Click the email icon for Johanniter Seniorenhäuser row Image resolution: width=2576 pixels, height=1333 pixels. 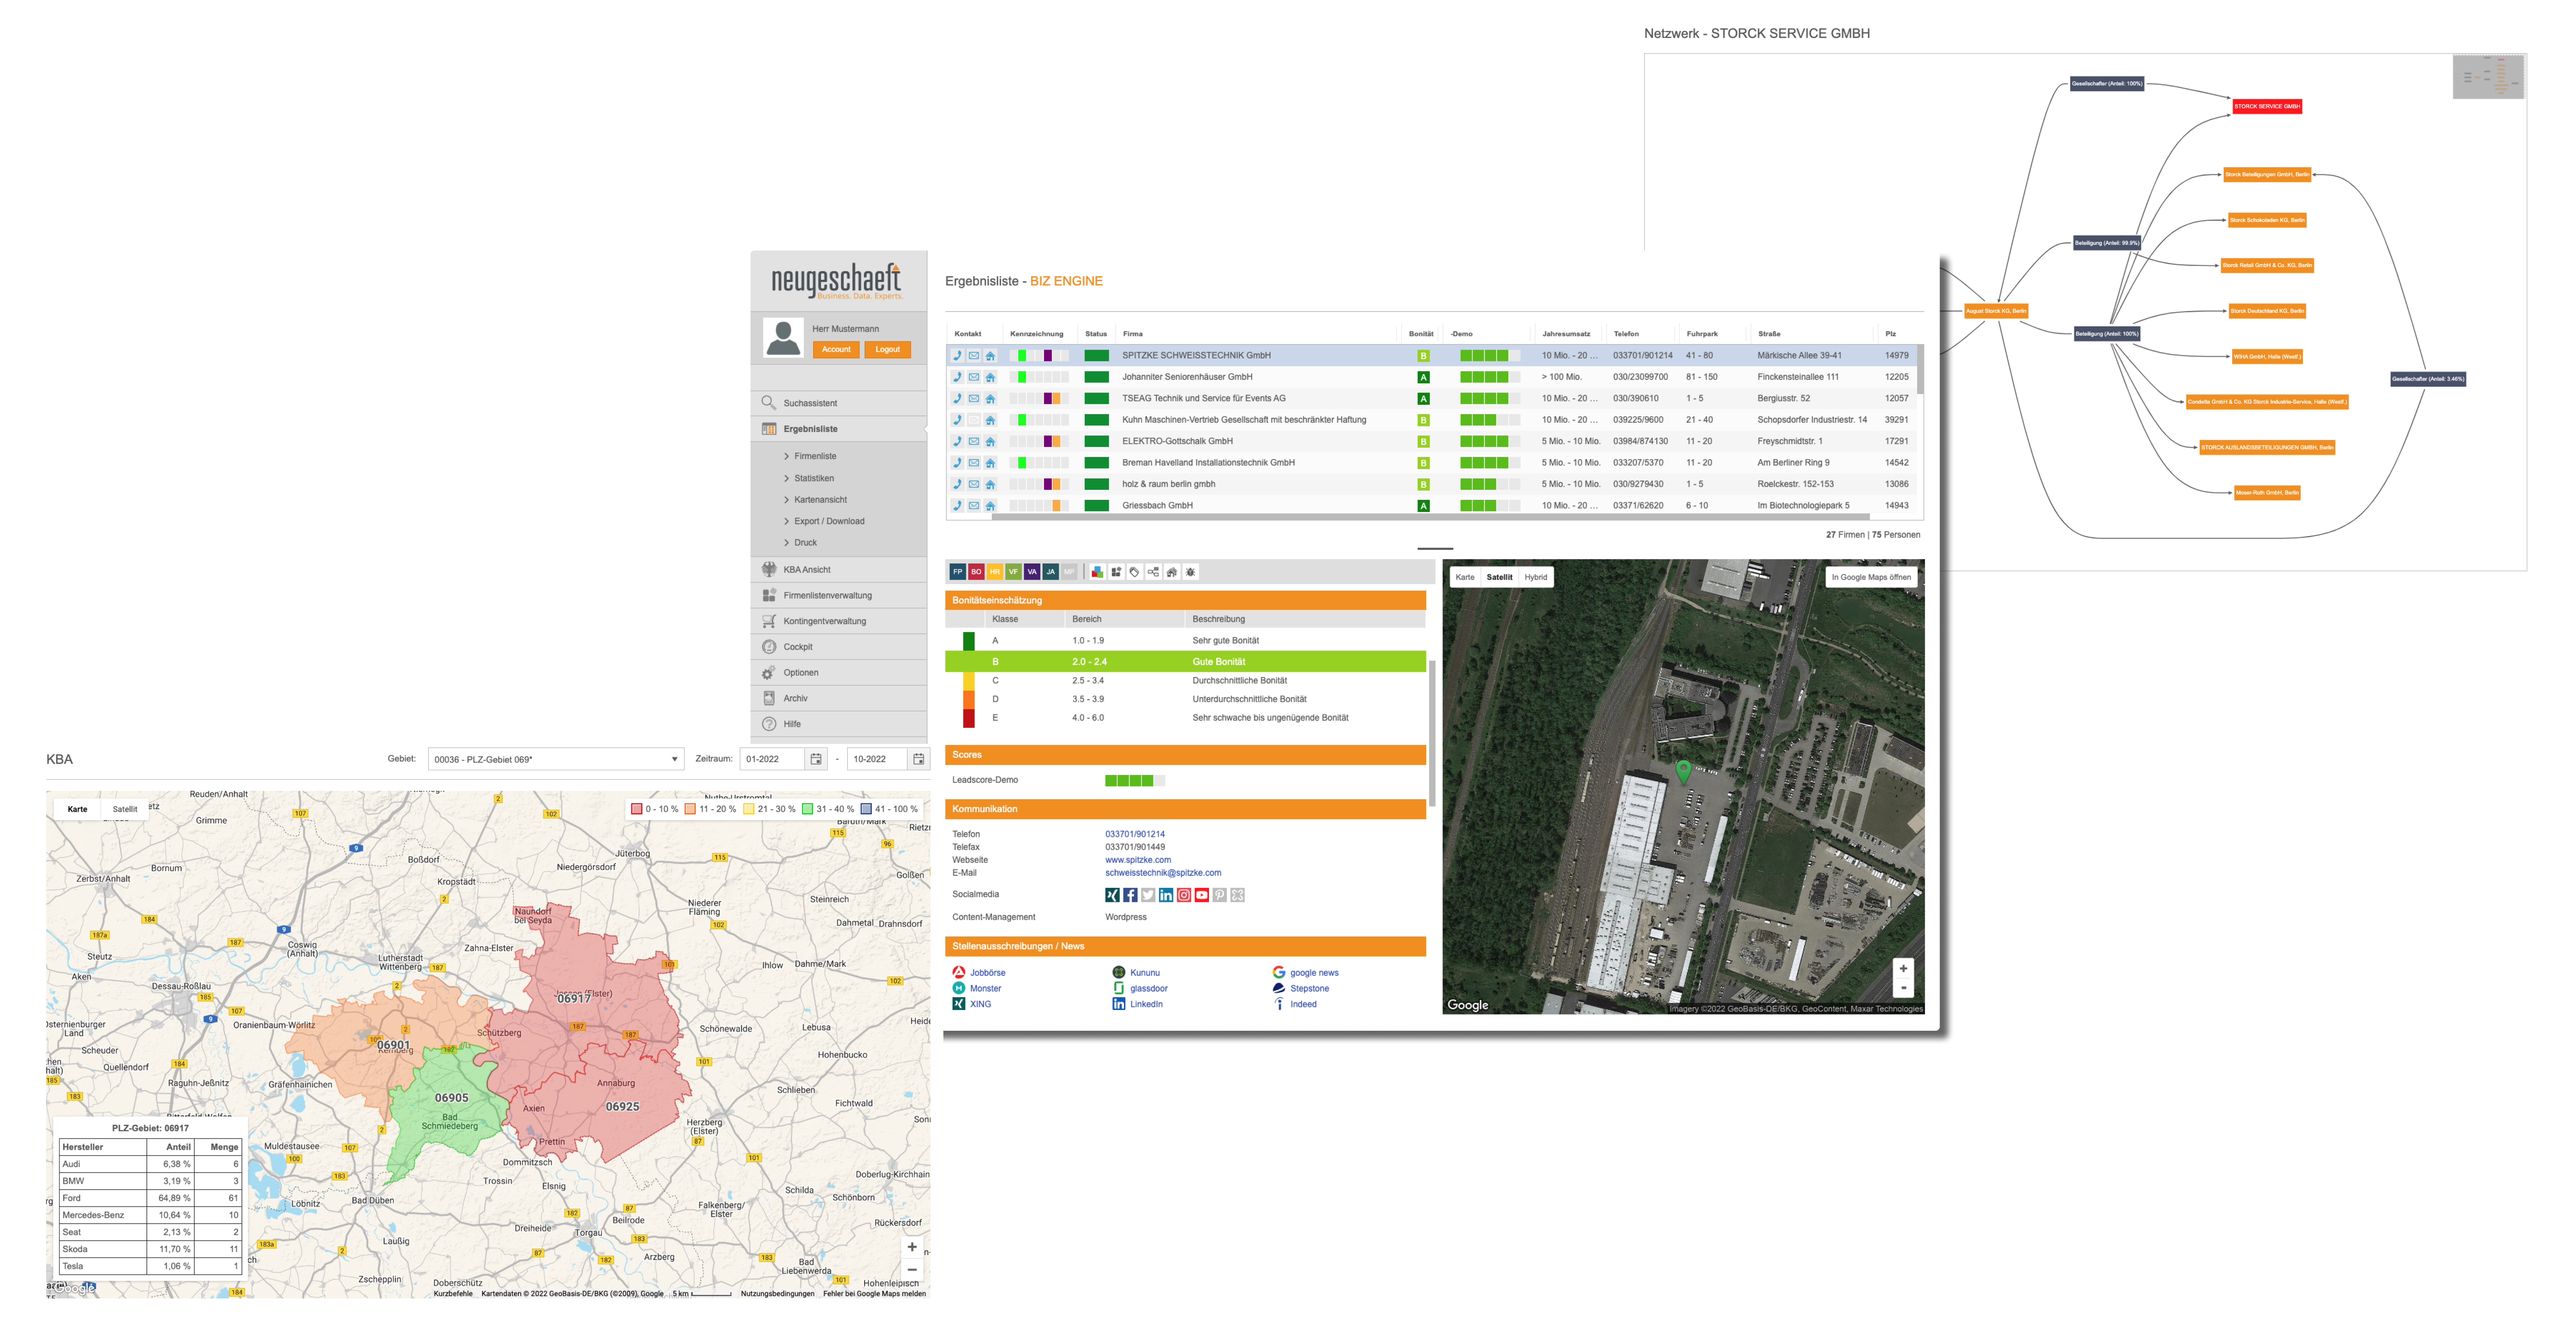point(974,377)
